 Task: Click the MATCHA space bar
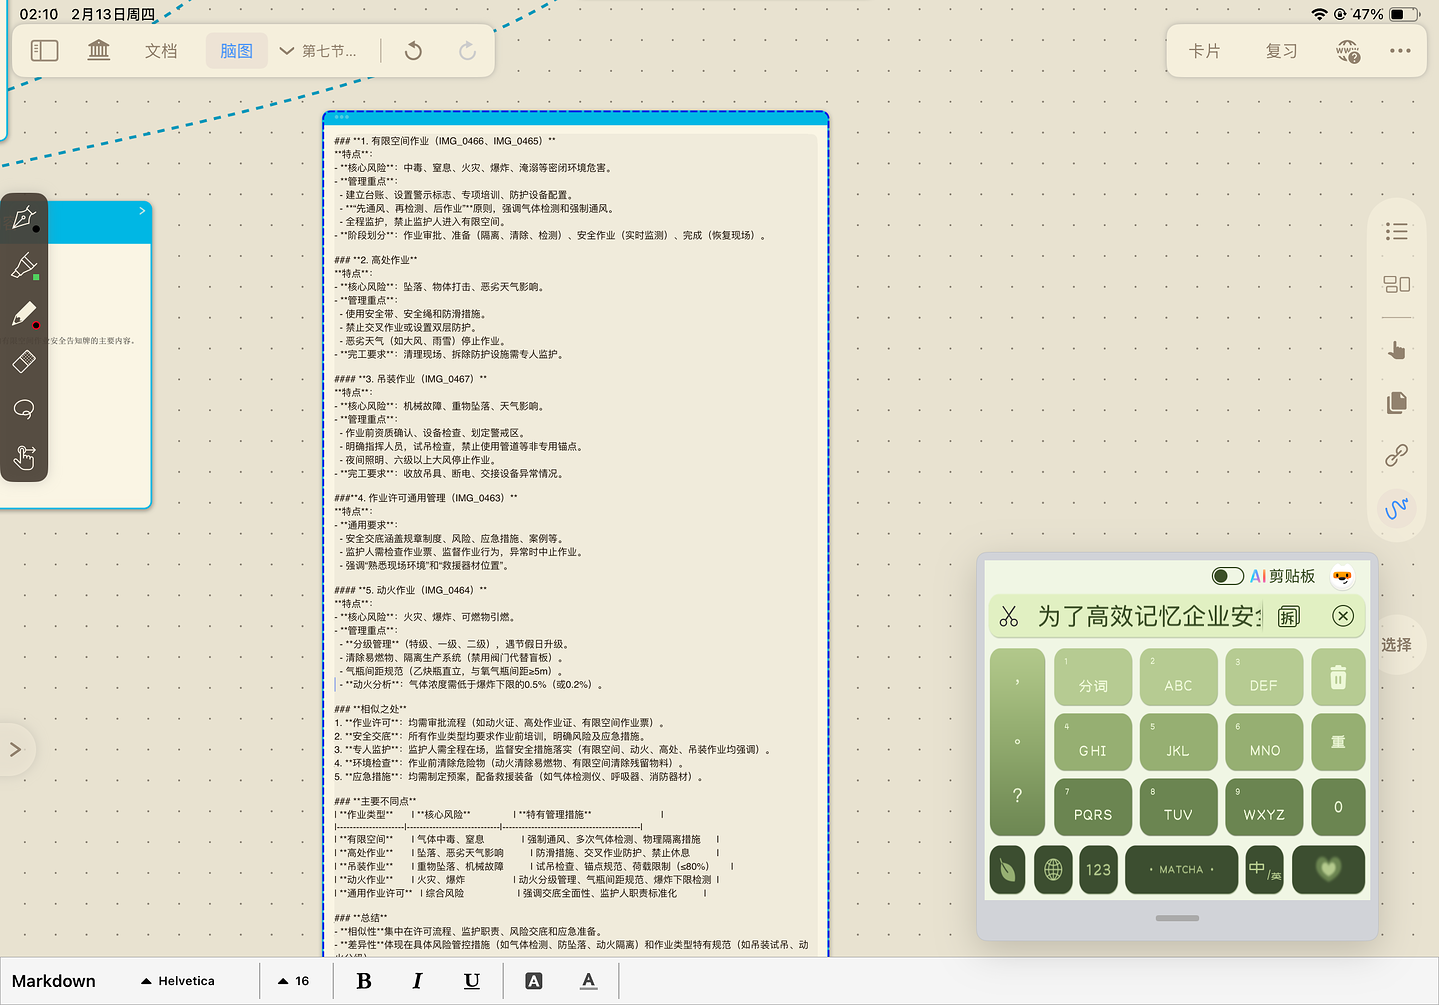click(1181, 869)
